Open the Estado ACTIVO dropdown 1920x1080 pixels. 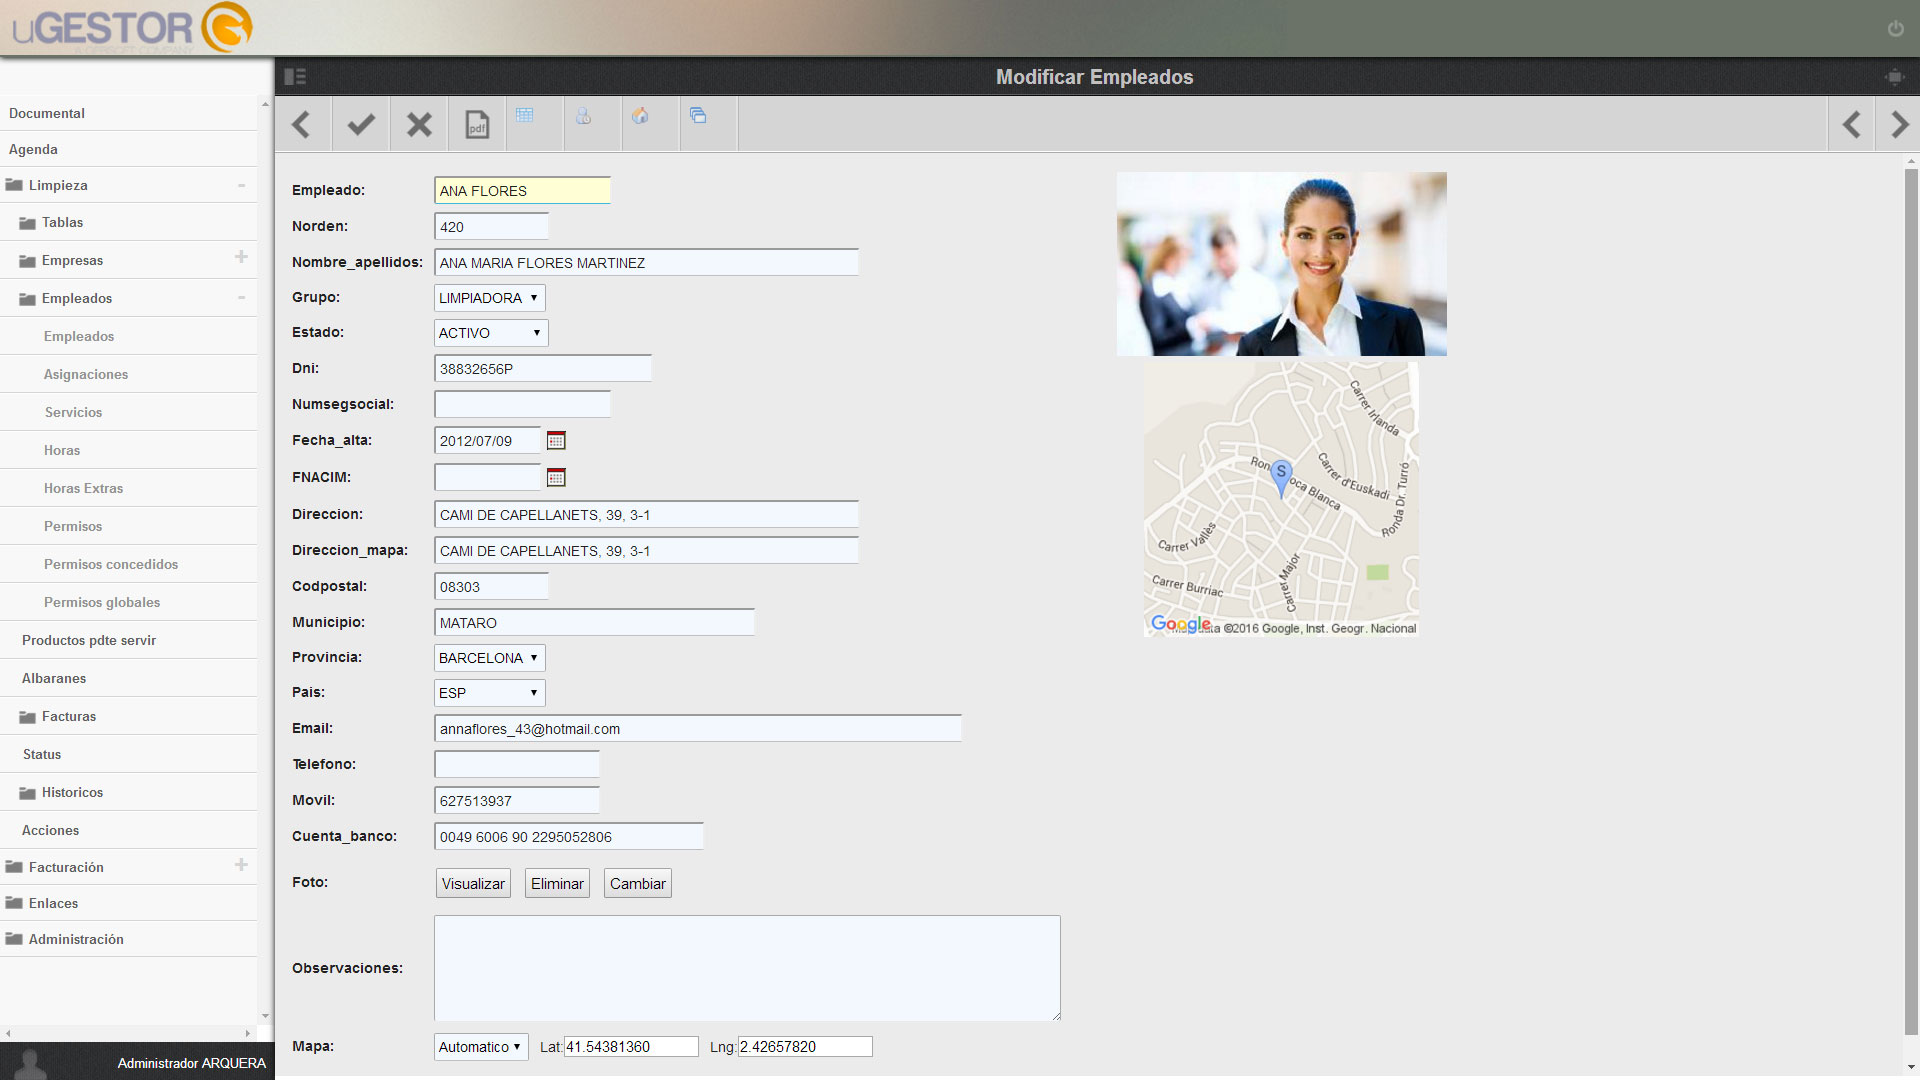(491, 333)
